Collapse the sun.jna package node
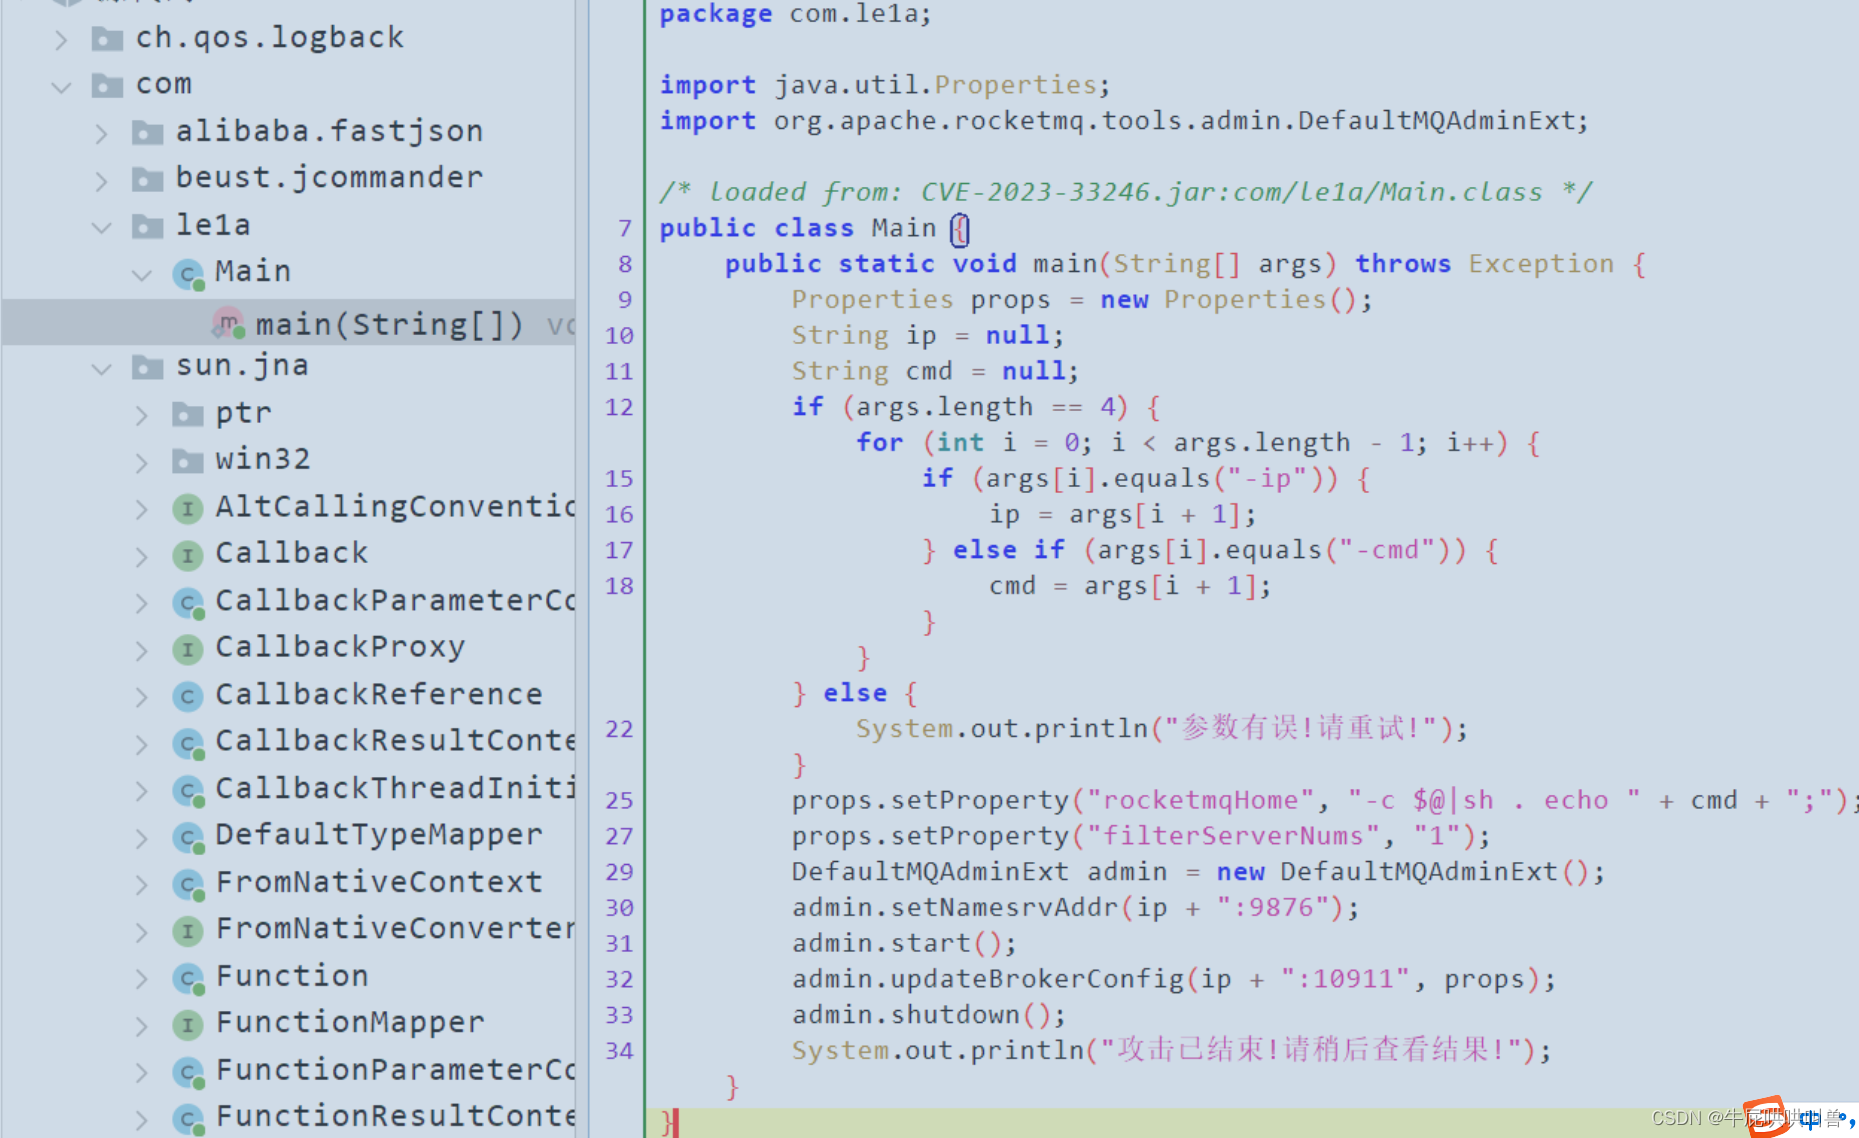This screenshot has width=1859, height=1138. [101, 368]
